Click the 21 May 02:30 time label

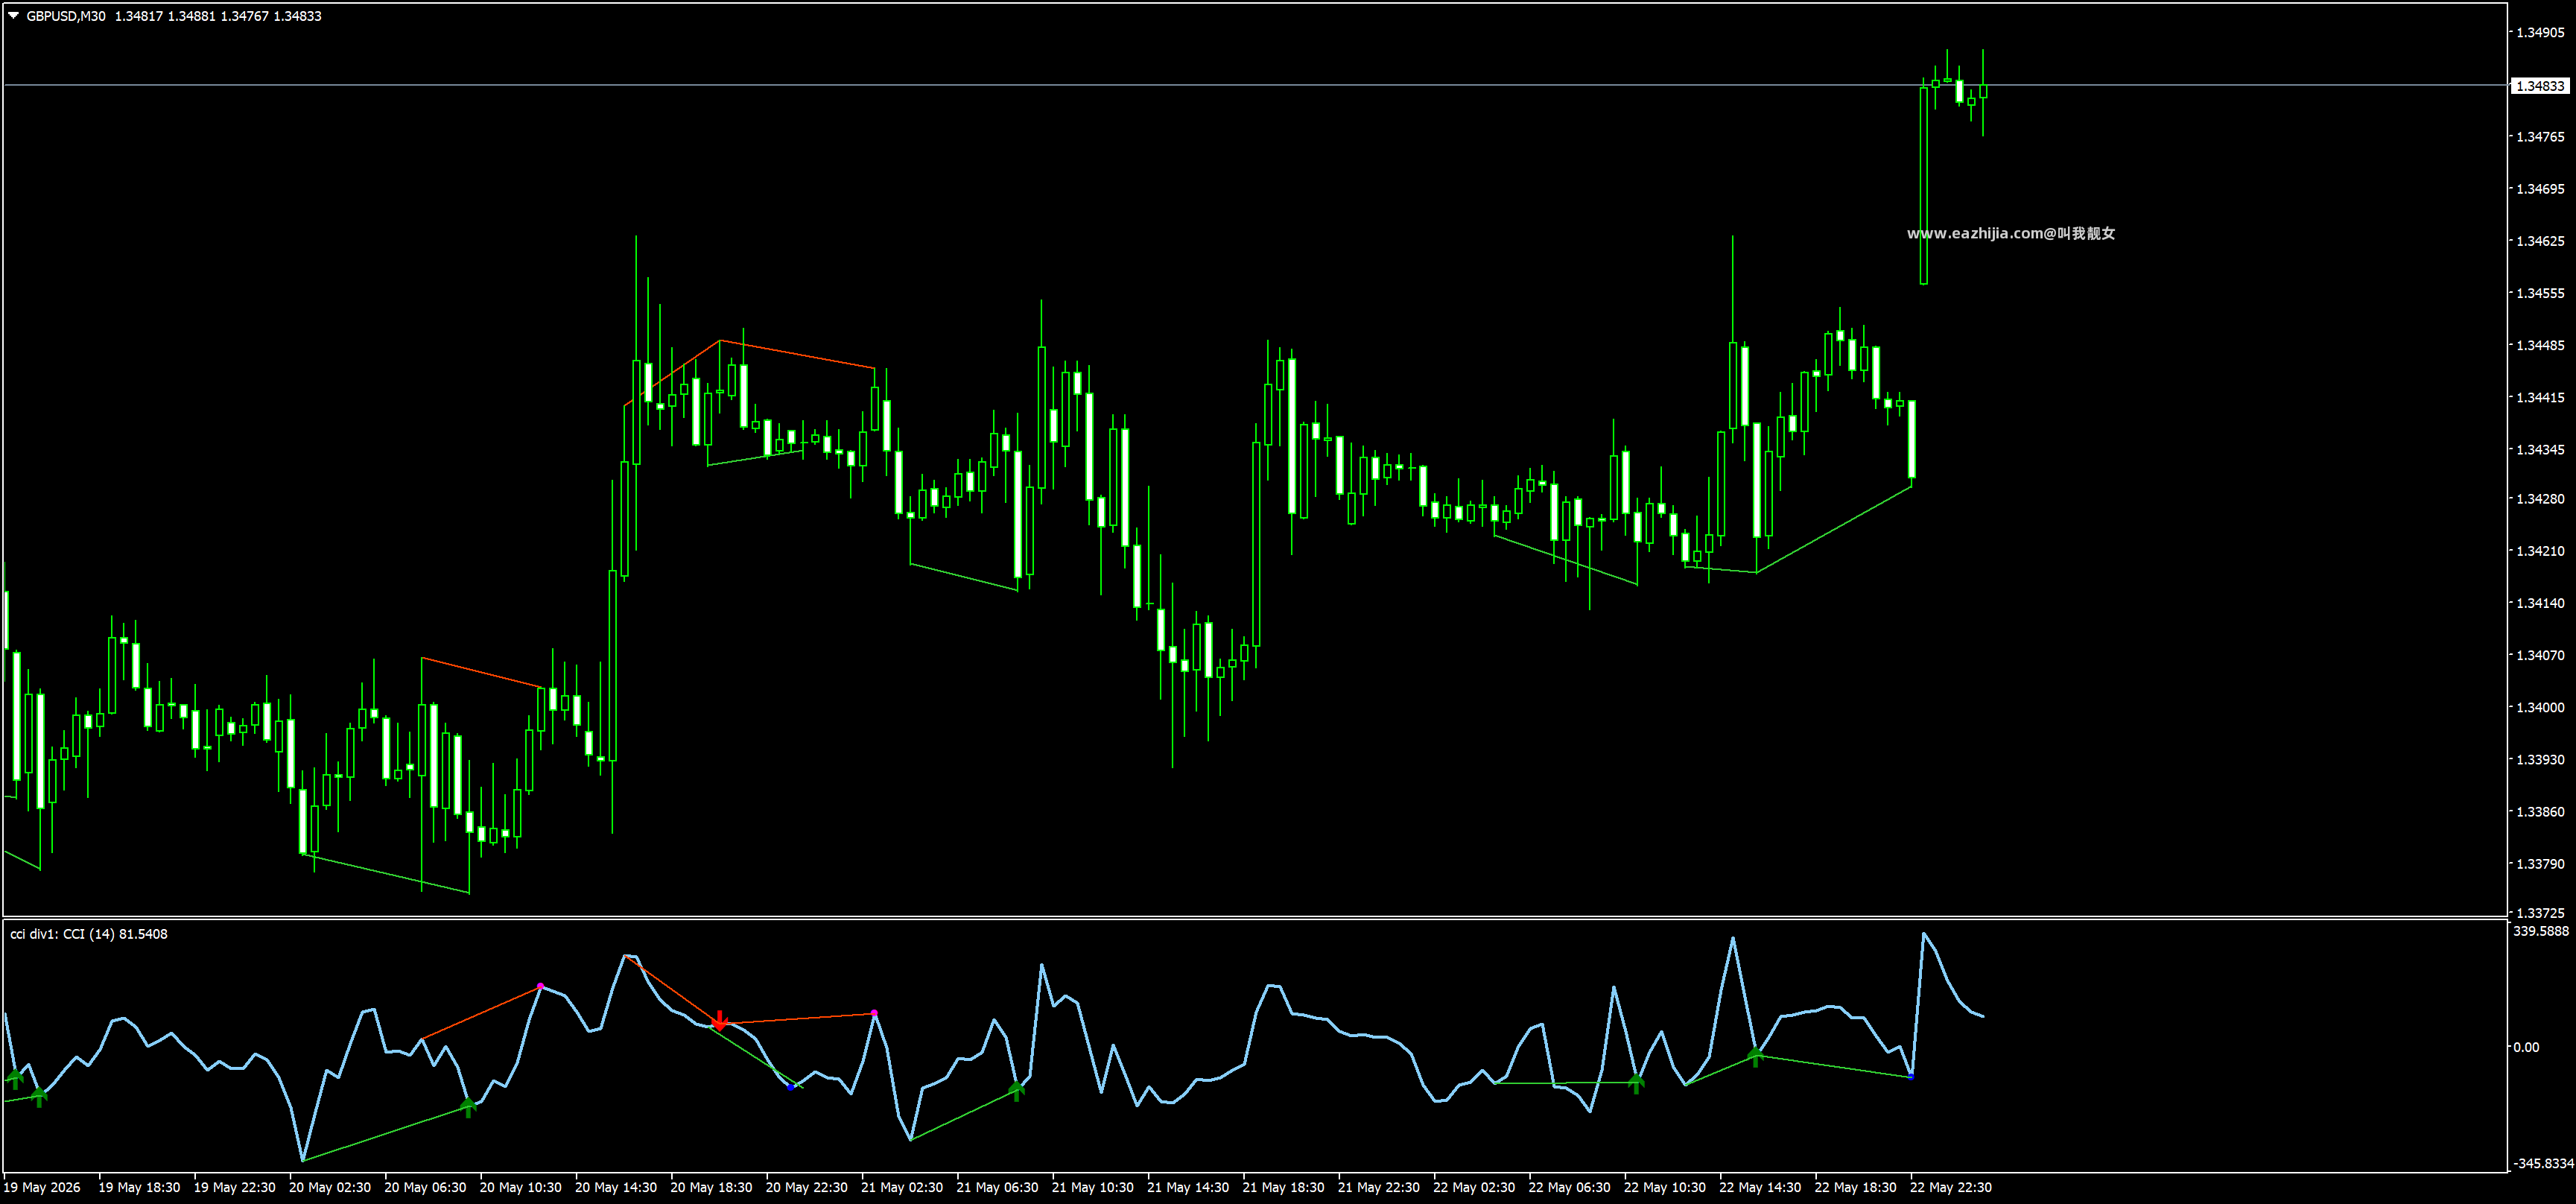(902, 1187)
